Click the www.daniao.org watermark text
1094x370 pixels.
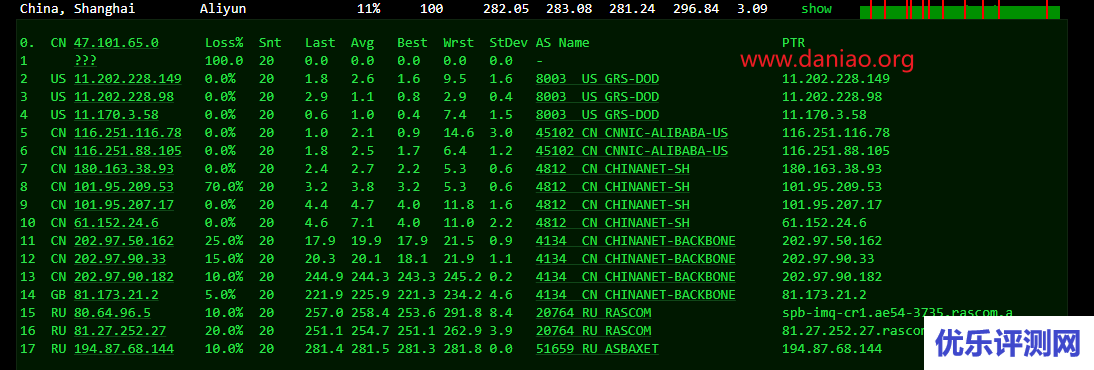point(827,60)
